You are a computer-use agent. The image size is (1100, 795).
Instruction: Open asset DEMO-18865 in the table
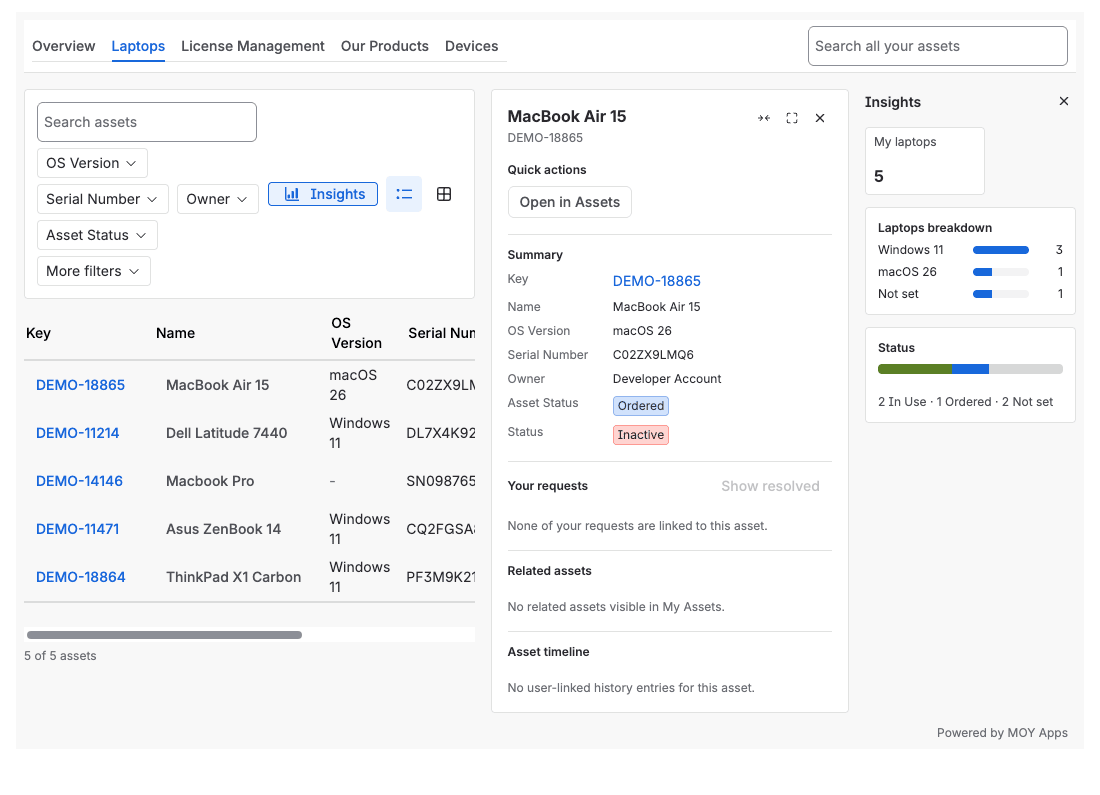(x=81, y=385)
